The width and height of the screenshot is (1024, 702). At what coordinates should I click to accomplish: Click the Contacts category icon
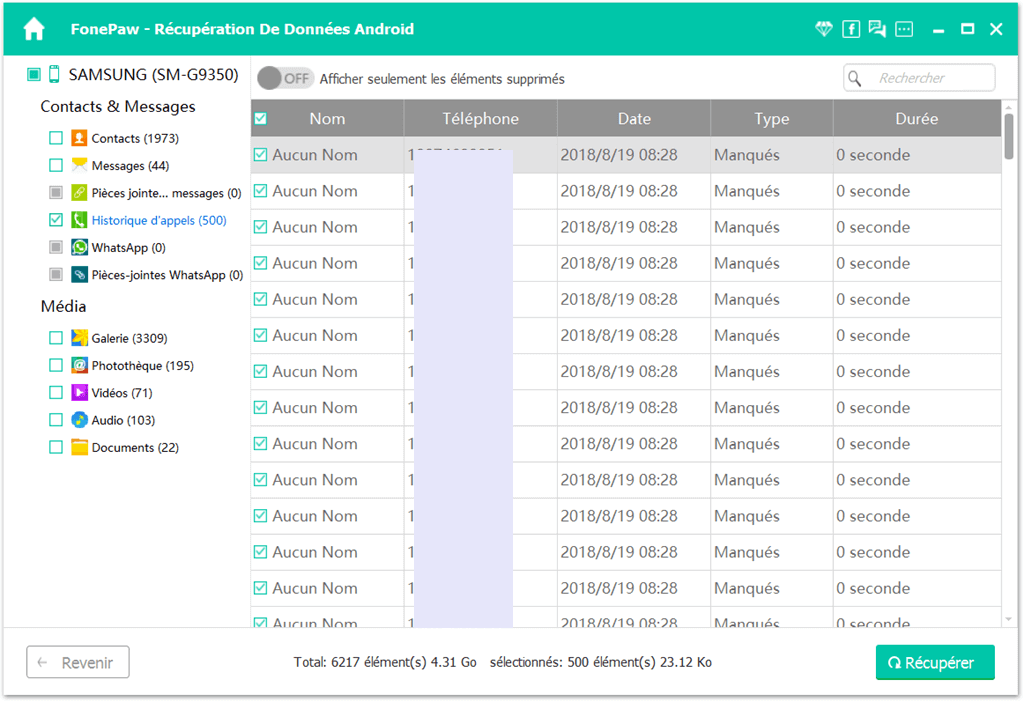[79, 138]
